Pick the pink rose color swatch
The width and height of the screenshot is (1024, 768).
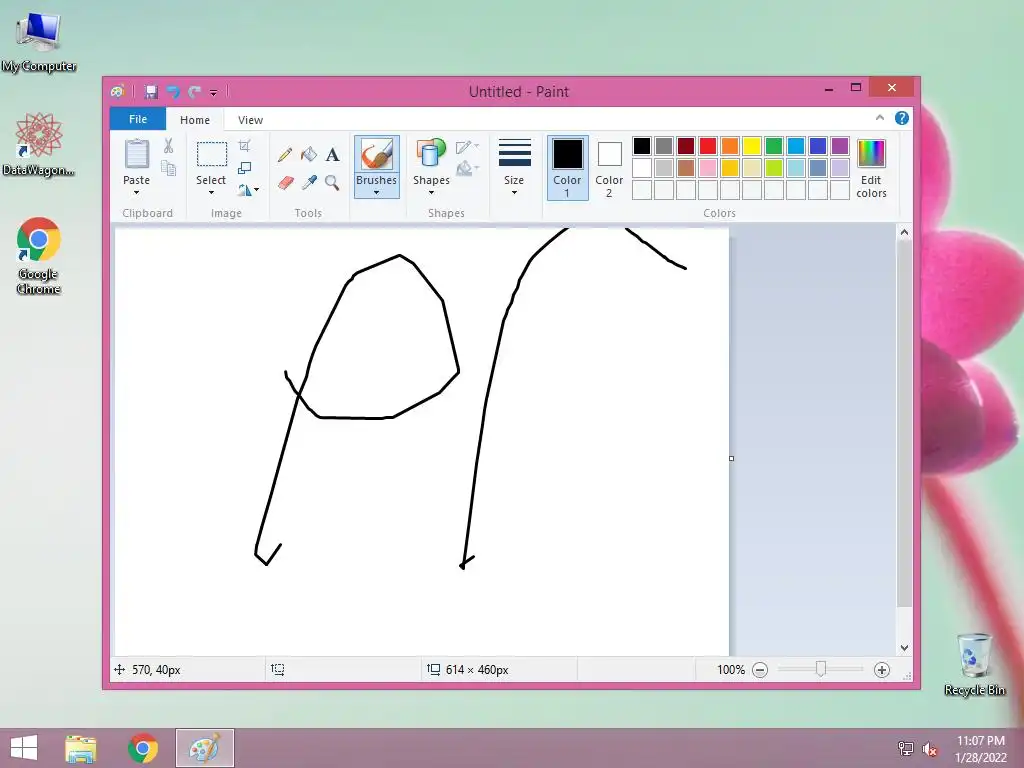point(707,168)
